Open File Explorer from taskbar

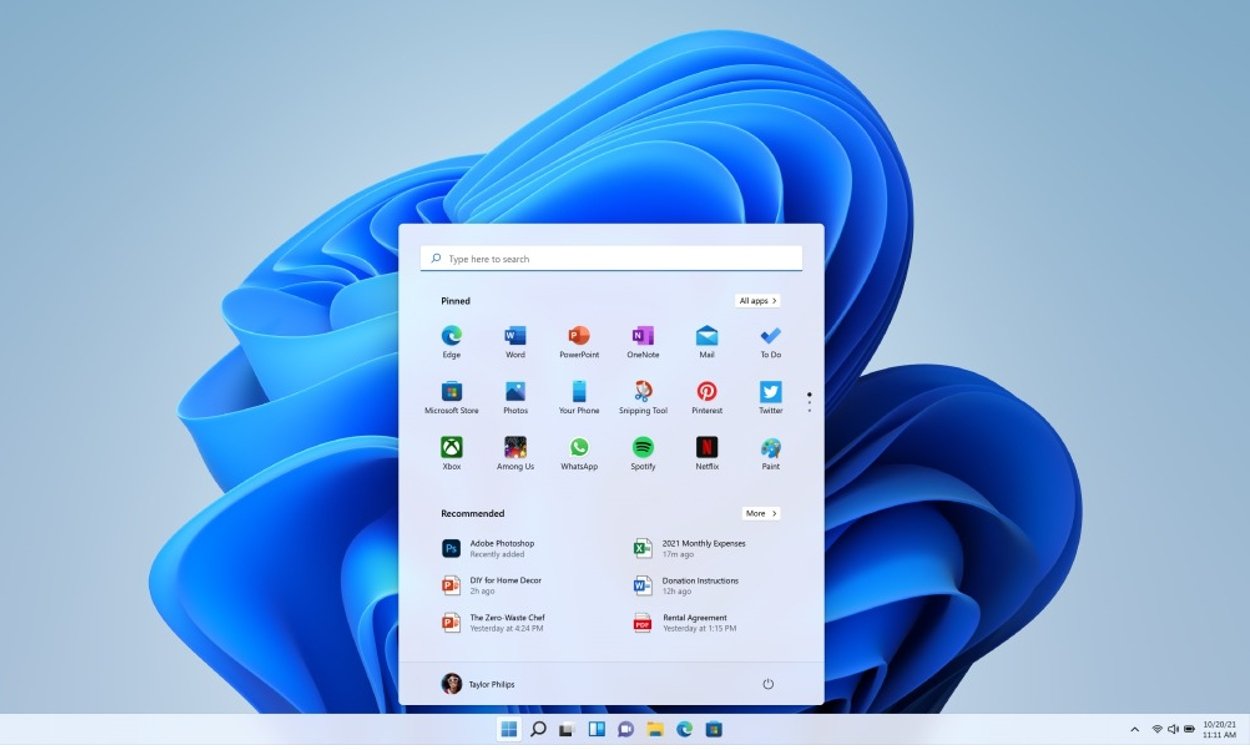coord(655,729)
